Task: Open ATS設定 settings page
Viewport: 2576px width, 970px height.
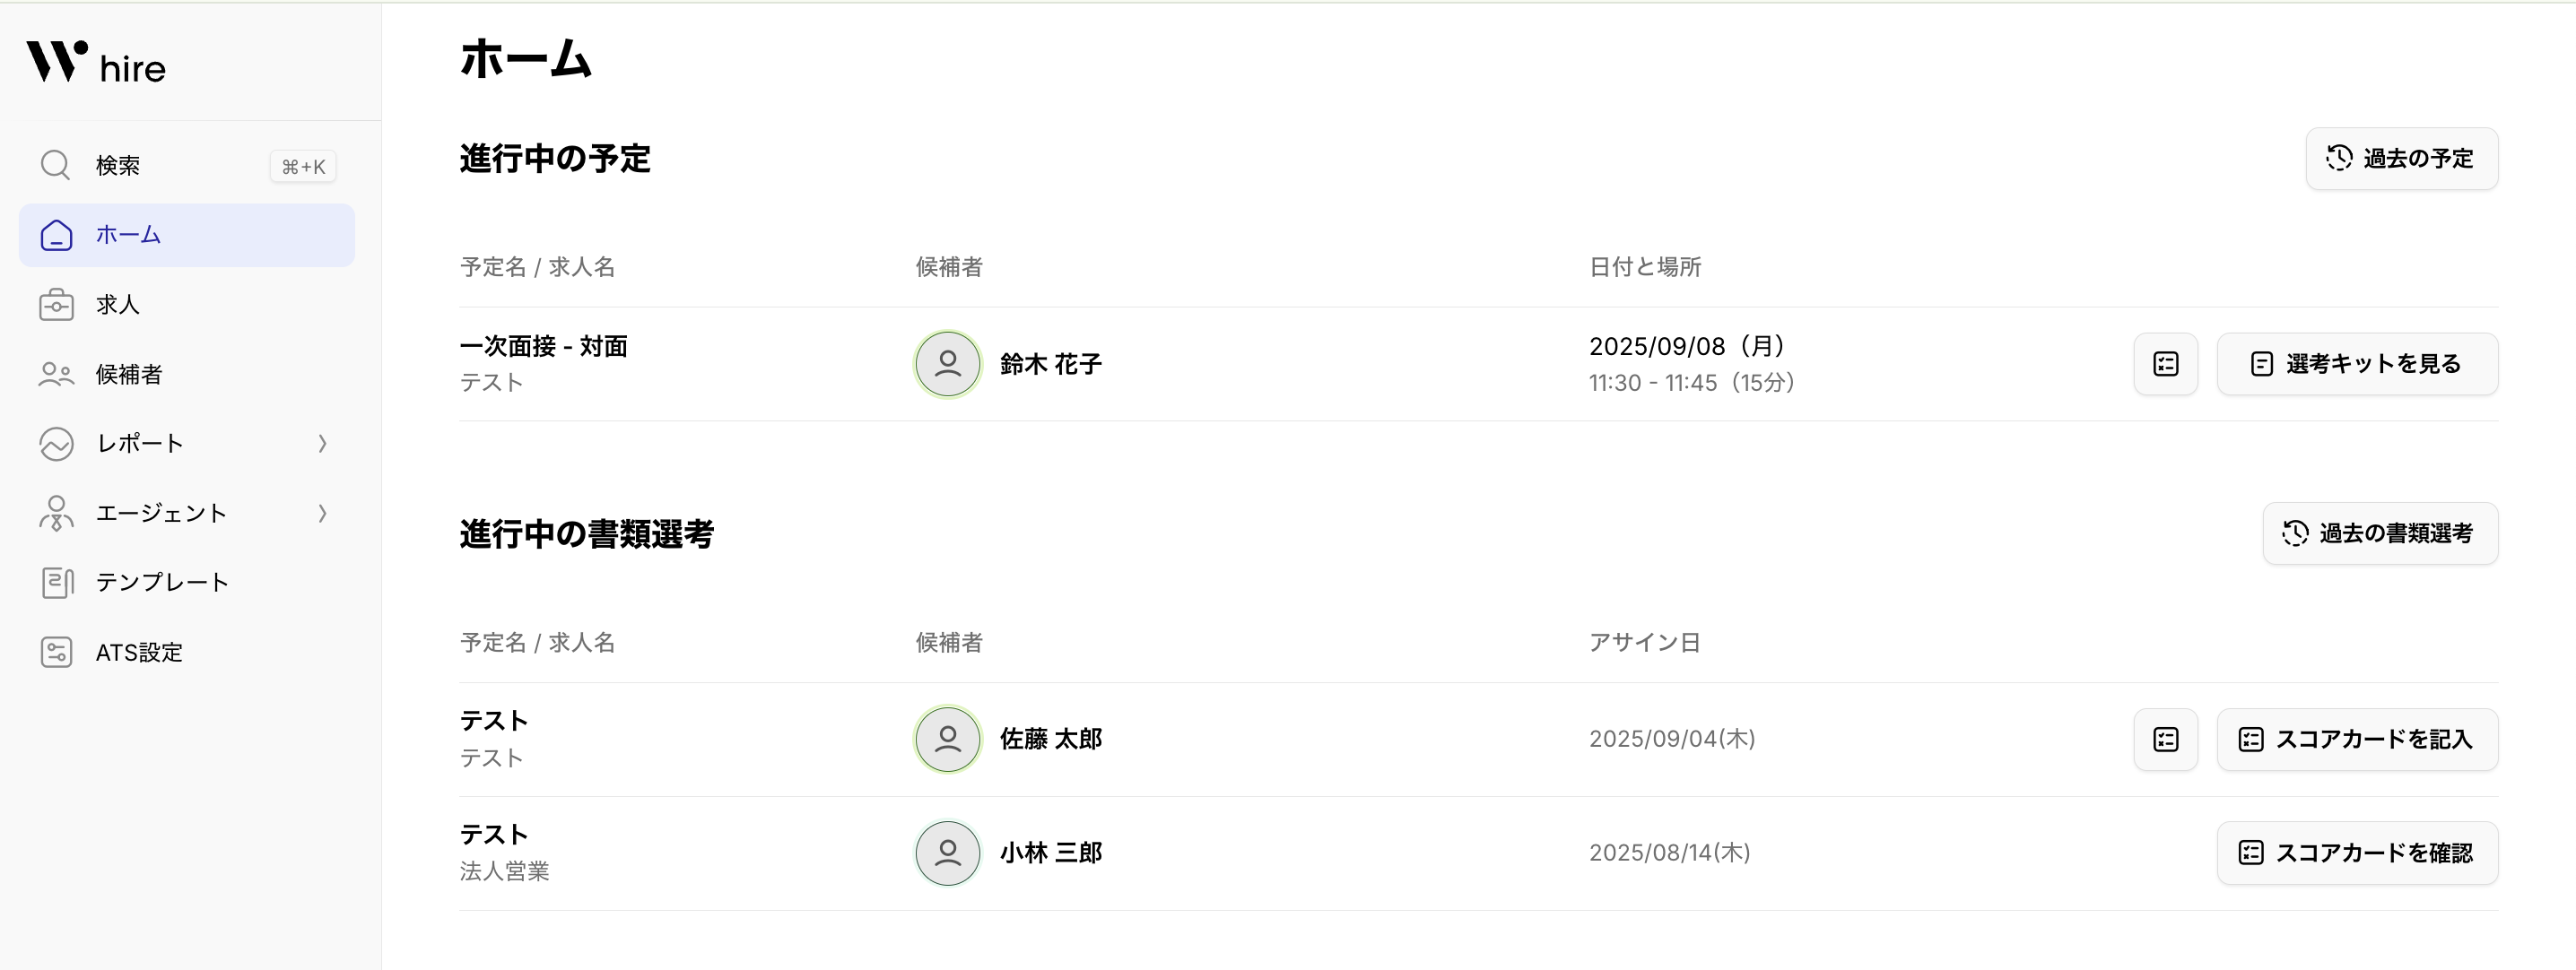Action: point(138,652)
